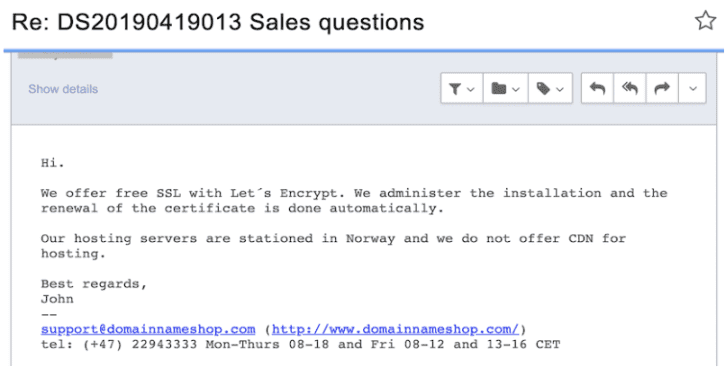Click the move-to-folder icon
726x369 pixels.
[x=499, y=88]
